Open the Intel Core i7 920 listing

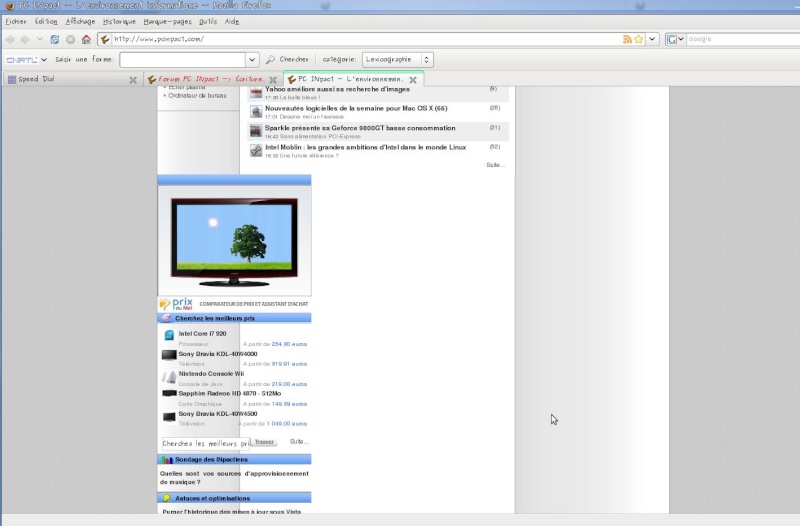pos(202,334)
